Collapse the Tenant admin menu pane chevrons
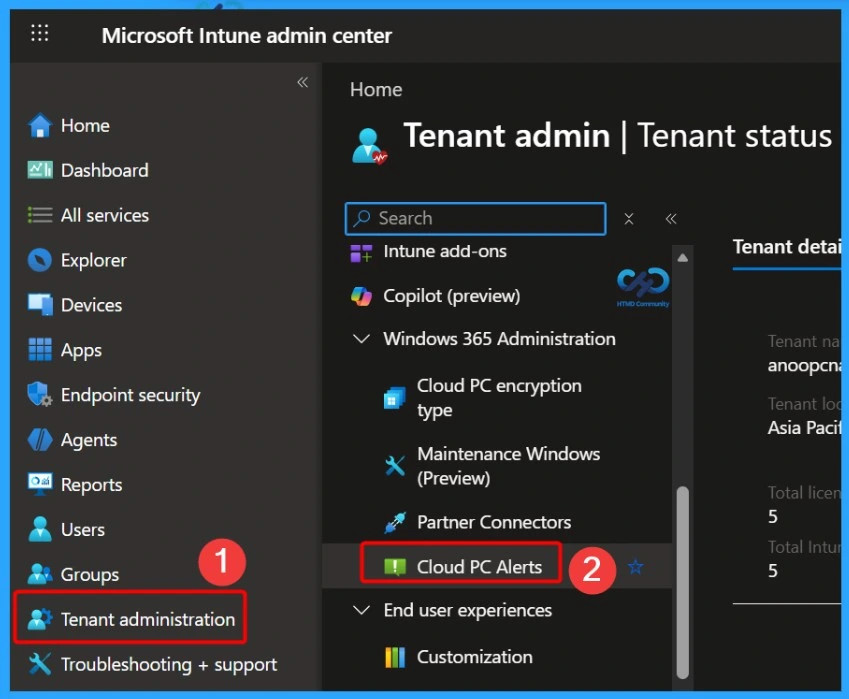Image resolution: width=849 pixels, height=699 pixels. point(671,219)
